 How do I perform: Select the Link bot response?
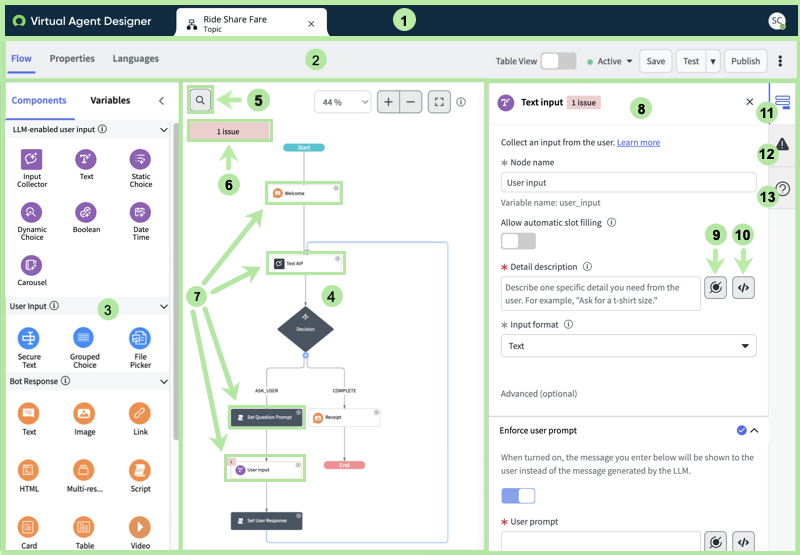[140, 413]
